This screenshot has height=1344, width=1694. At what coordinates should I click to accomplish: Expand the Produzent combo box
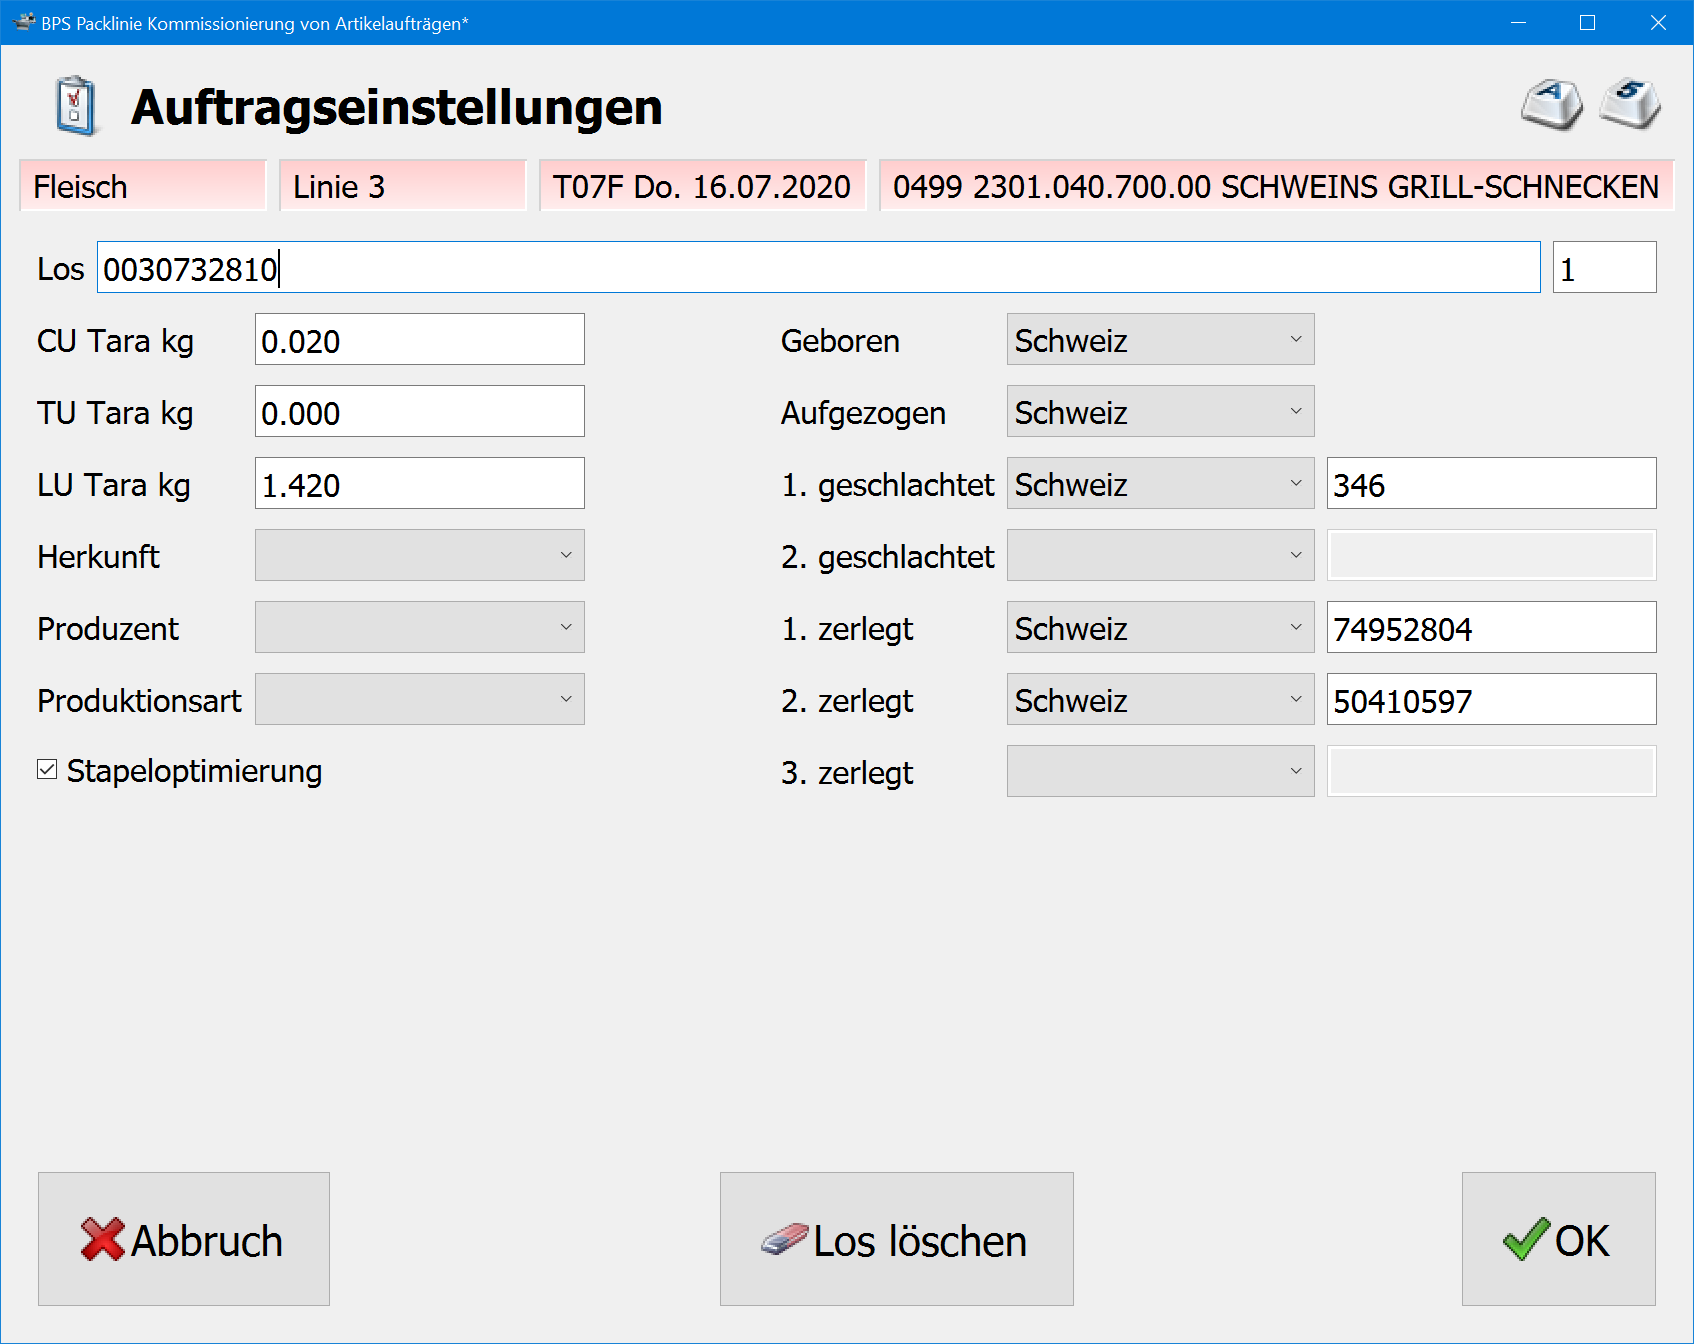point(419,628)
